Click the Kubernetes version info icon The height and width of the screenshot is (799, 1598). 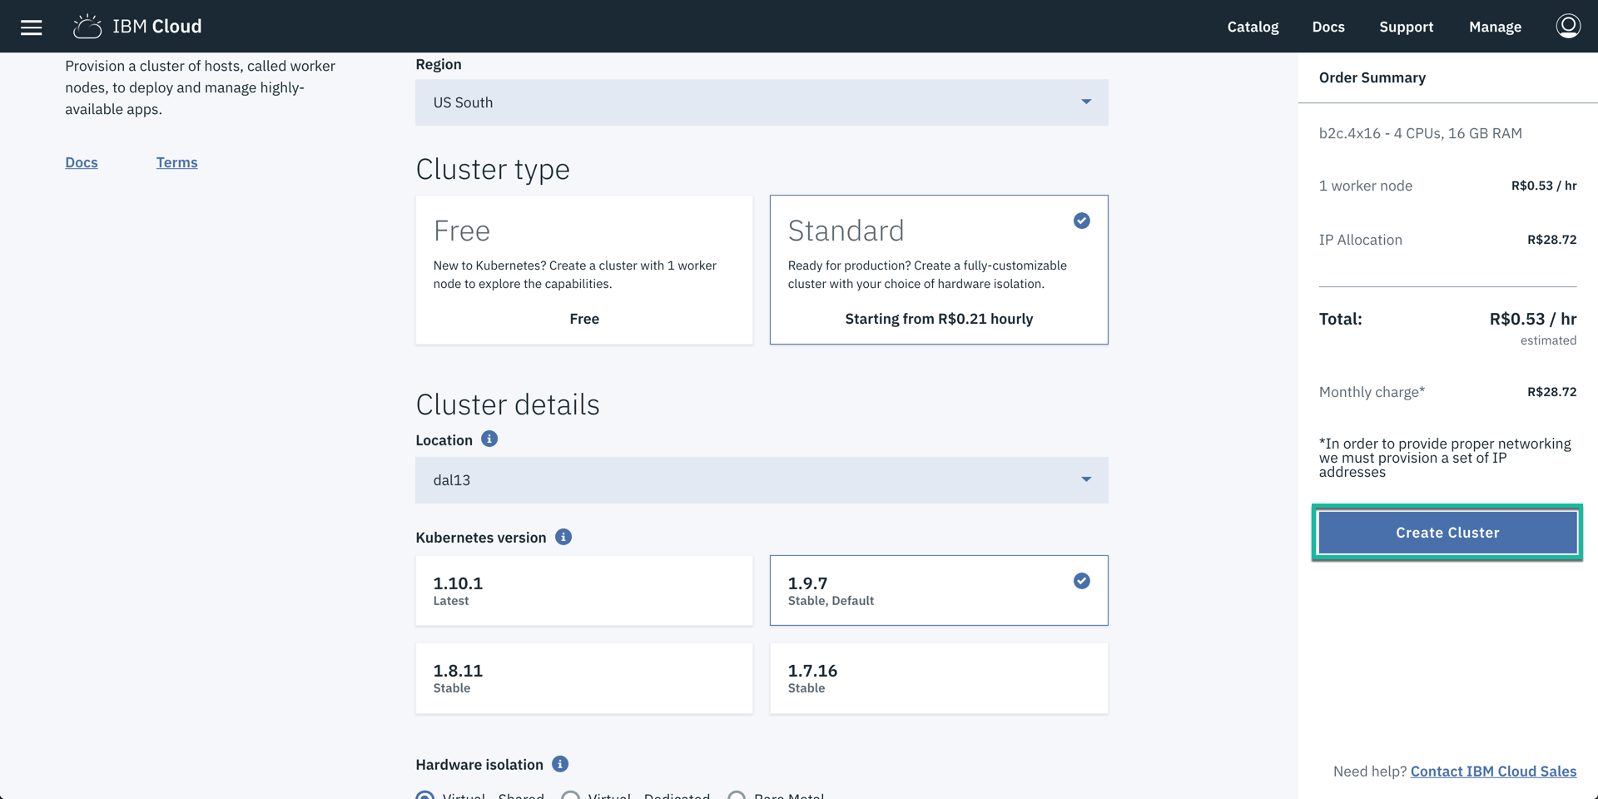pyautogui.click(x=563, y=537)
